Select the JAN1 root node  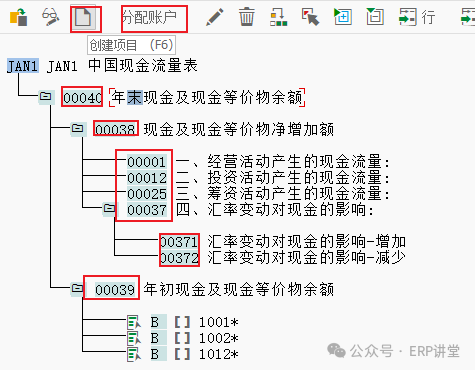coord(22,66)
